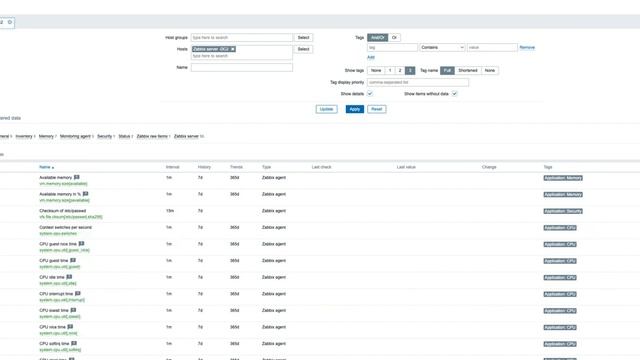This screenshot has height=360, width=640.
Task: Click 15m interval of Checksum row
Action: 170,211
